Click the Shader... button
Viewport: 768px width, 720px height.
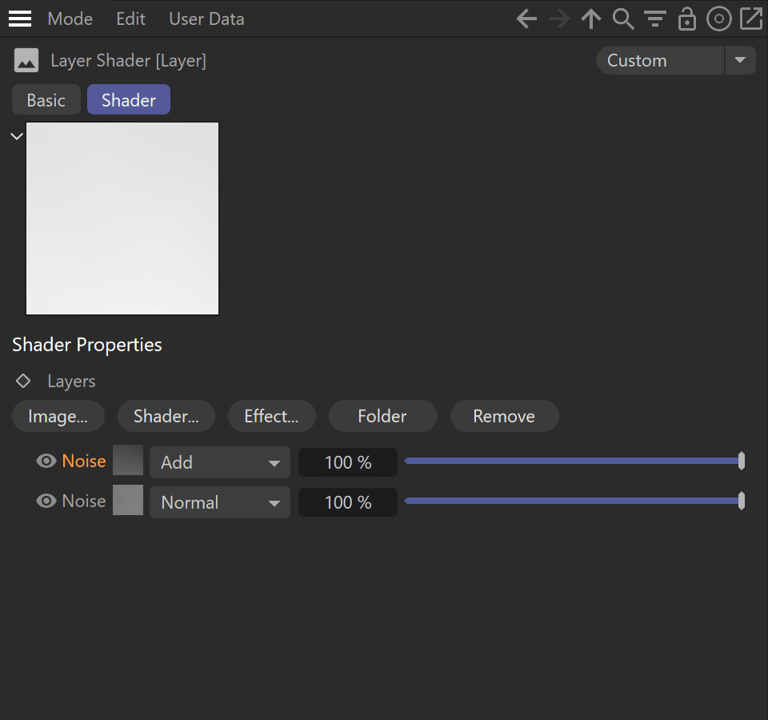coord(166,416)
